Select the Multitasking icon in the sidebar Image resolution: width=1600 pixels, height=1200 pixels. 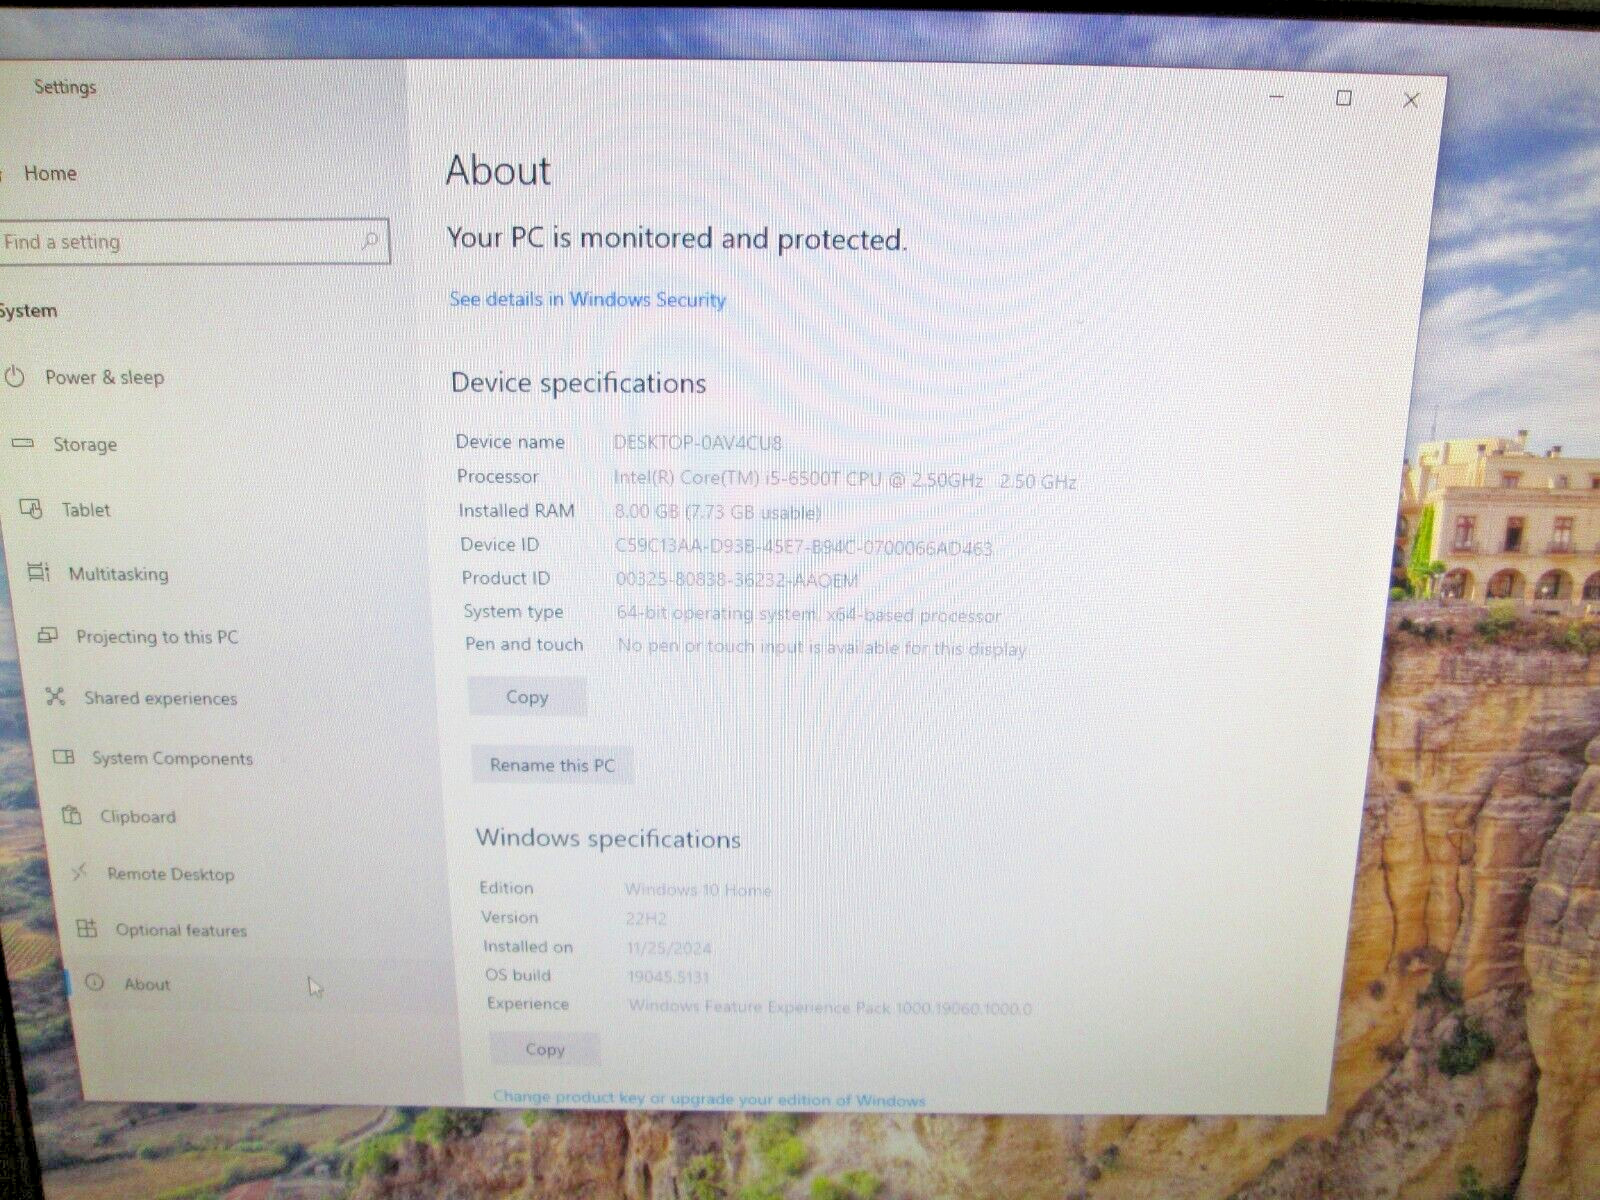pyautogui.click(x=37, y=574)
